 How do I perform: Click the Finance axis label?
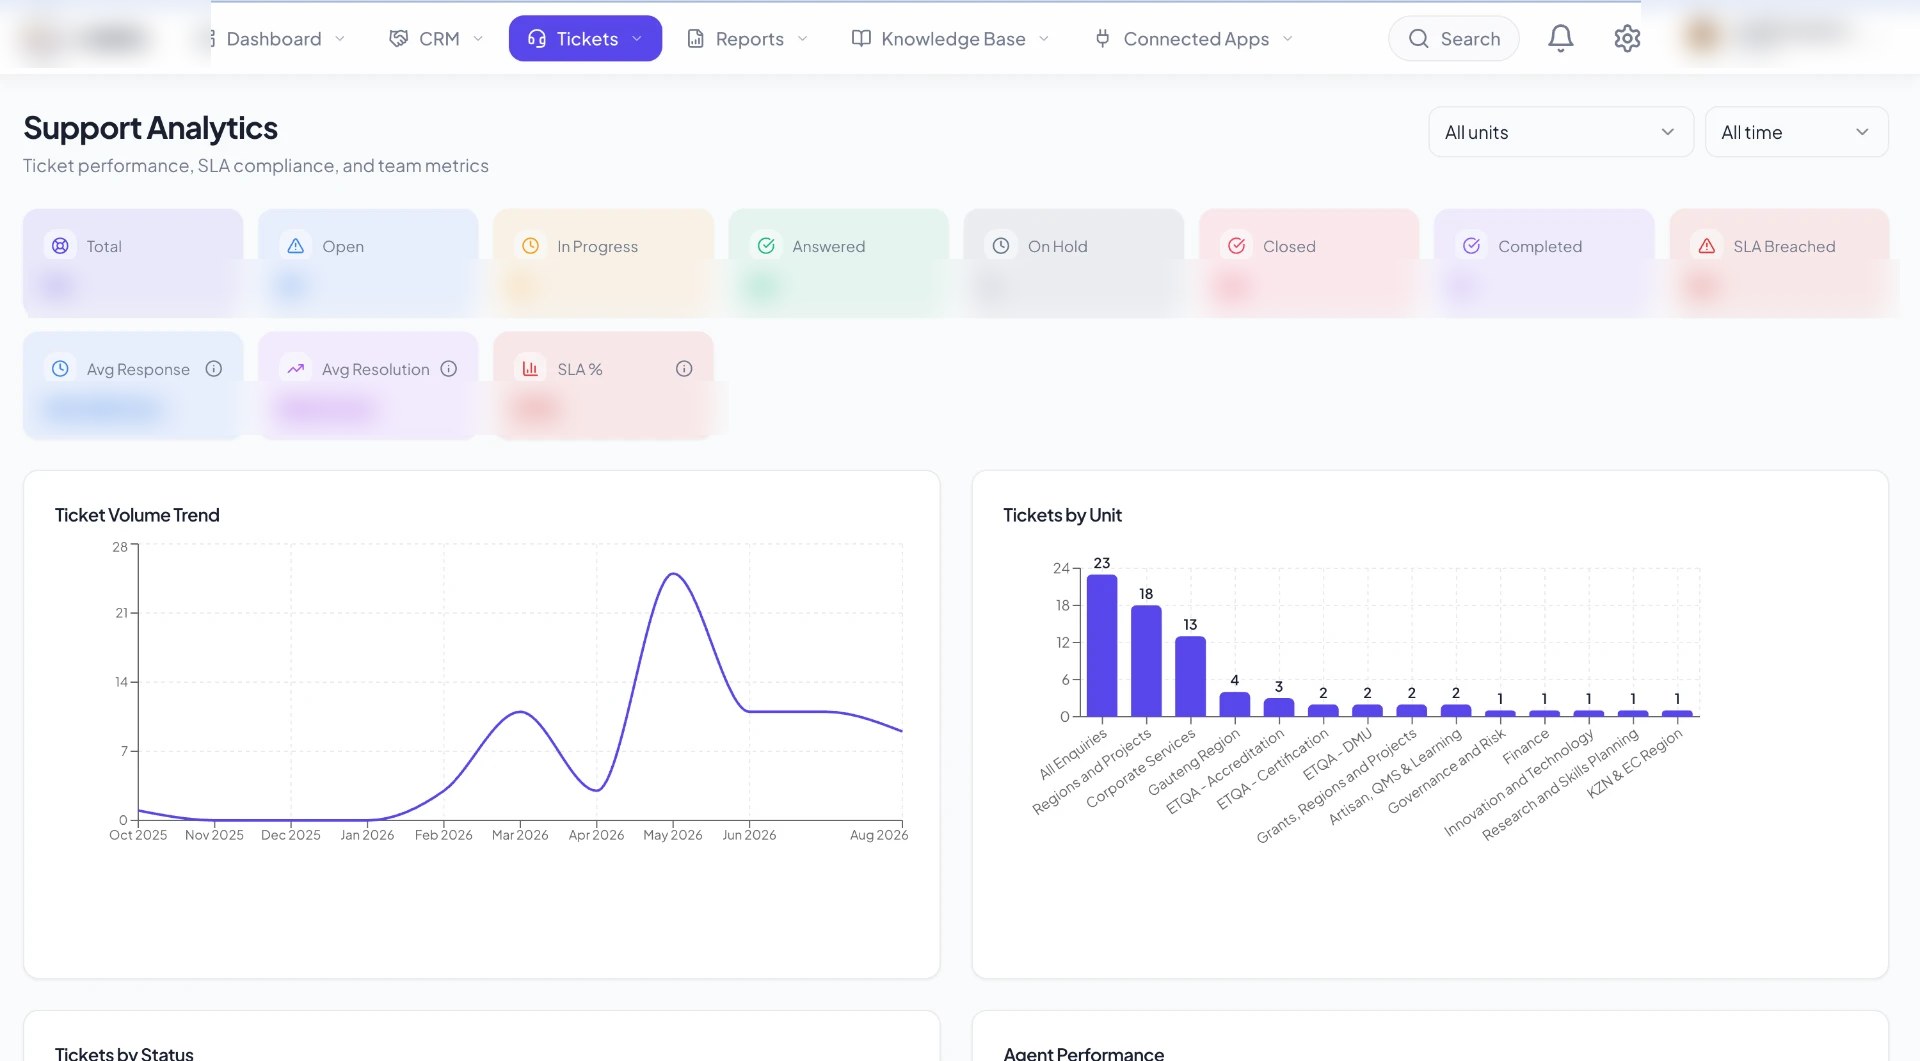1526,746
